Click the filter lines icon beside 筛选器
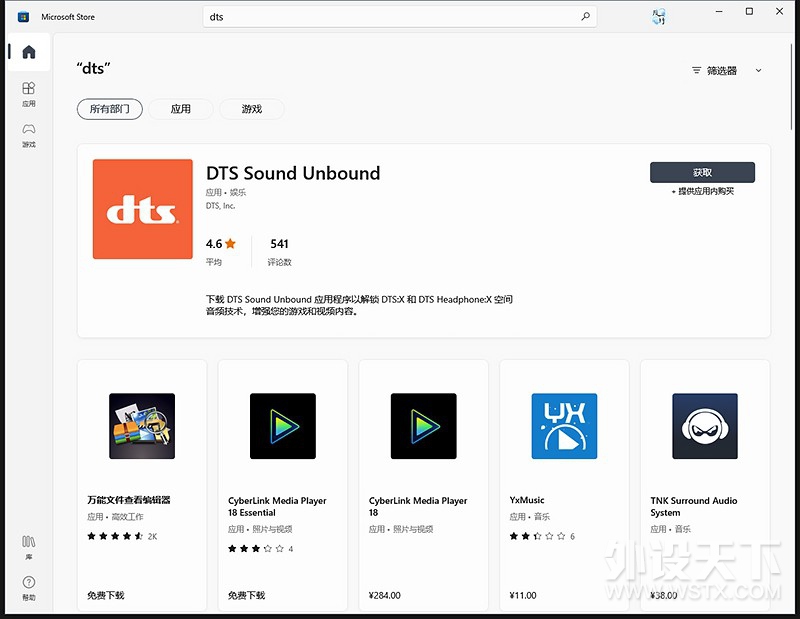800x619 pixels. [x=696, y=70]
